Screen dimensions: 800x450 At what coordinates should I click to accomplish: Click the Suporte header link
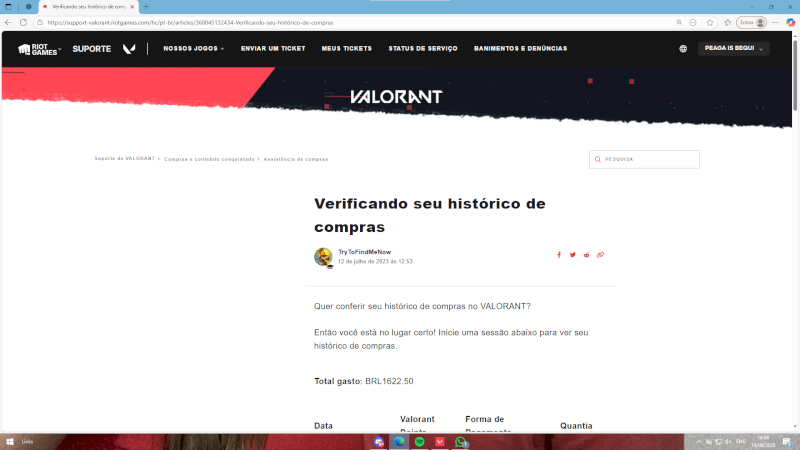point(92,49)
